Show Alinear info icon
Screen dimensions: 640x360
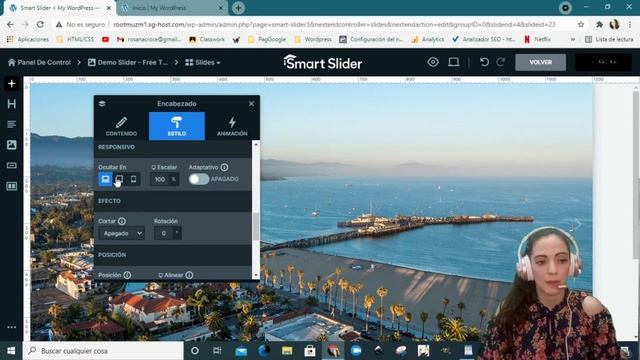coord(189,275)
